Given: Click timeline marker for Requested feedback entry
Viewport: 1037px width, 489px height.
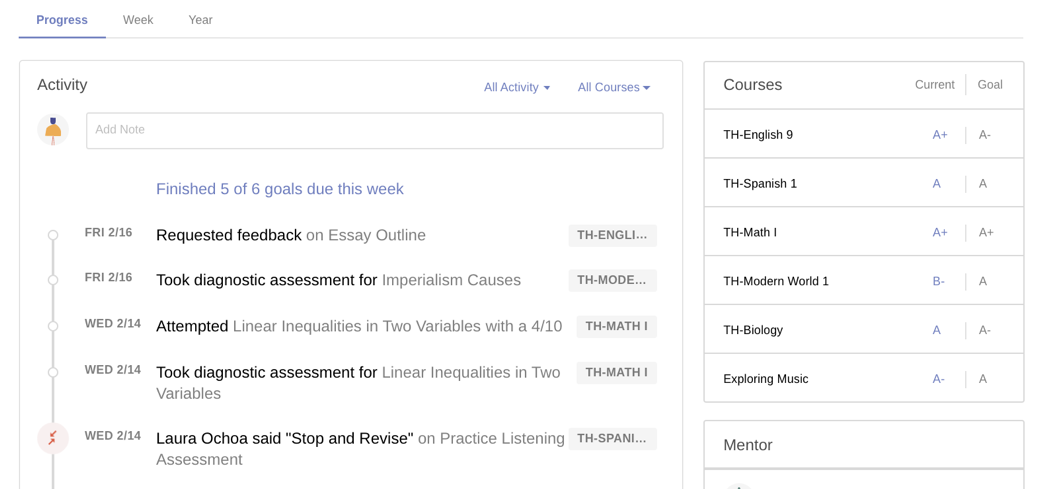Looking at the screenshot, I should click(x=53, y=235).
